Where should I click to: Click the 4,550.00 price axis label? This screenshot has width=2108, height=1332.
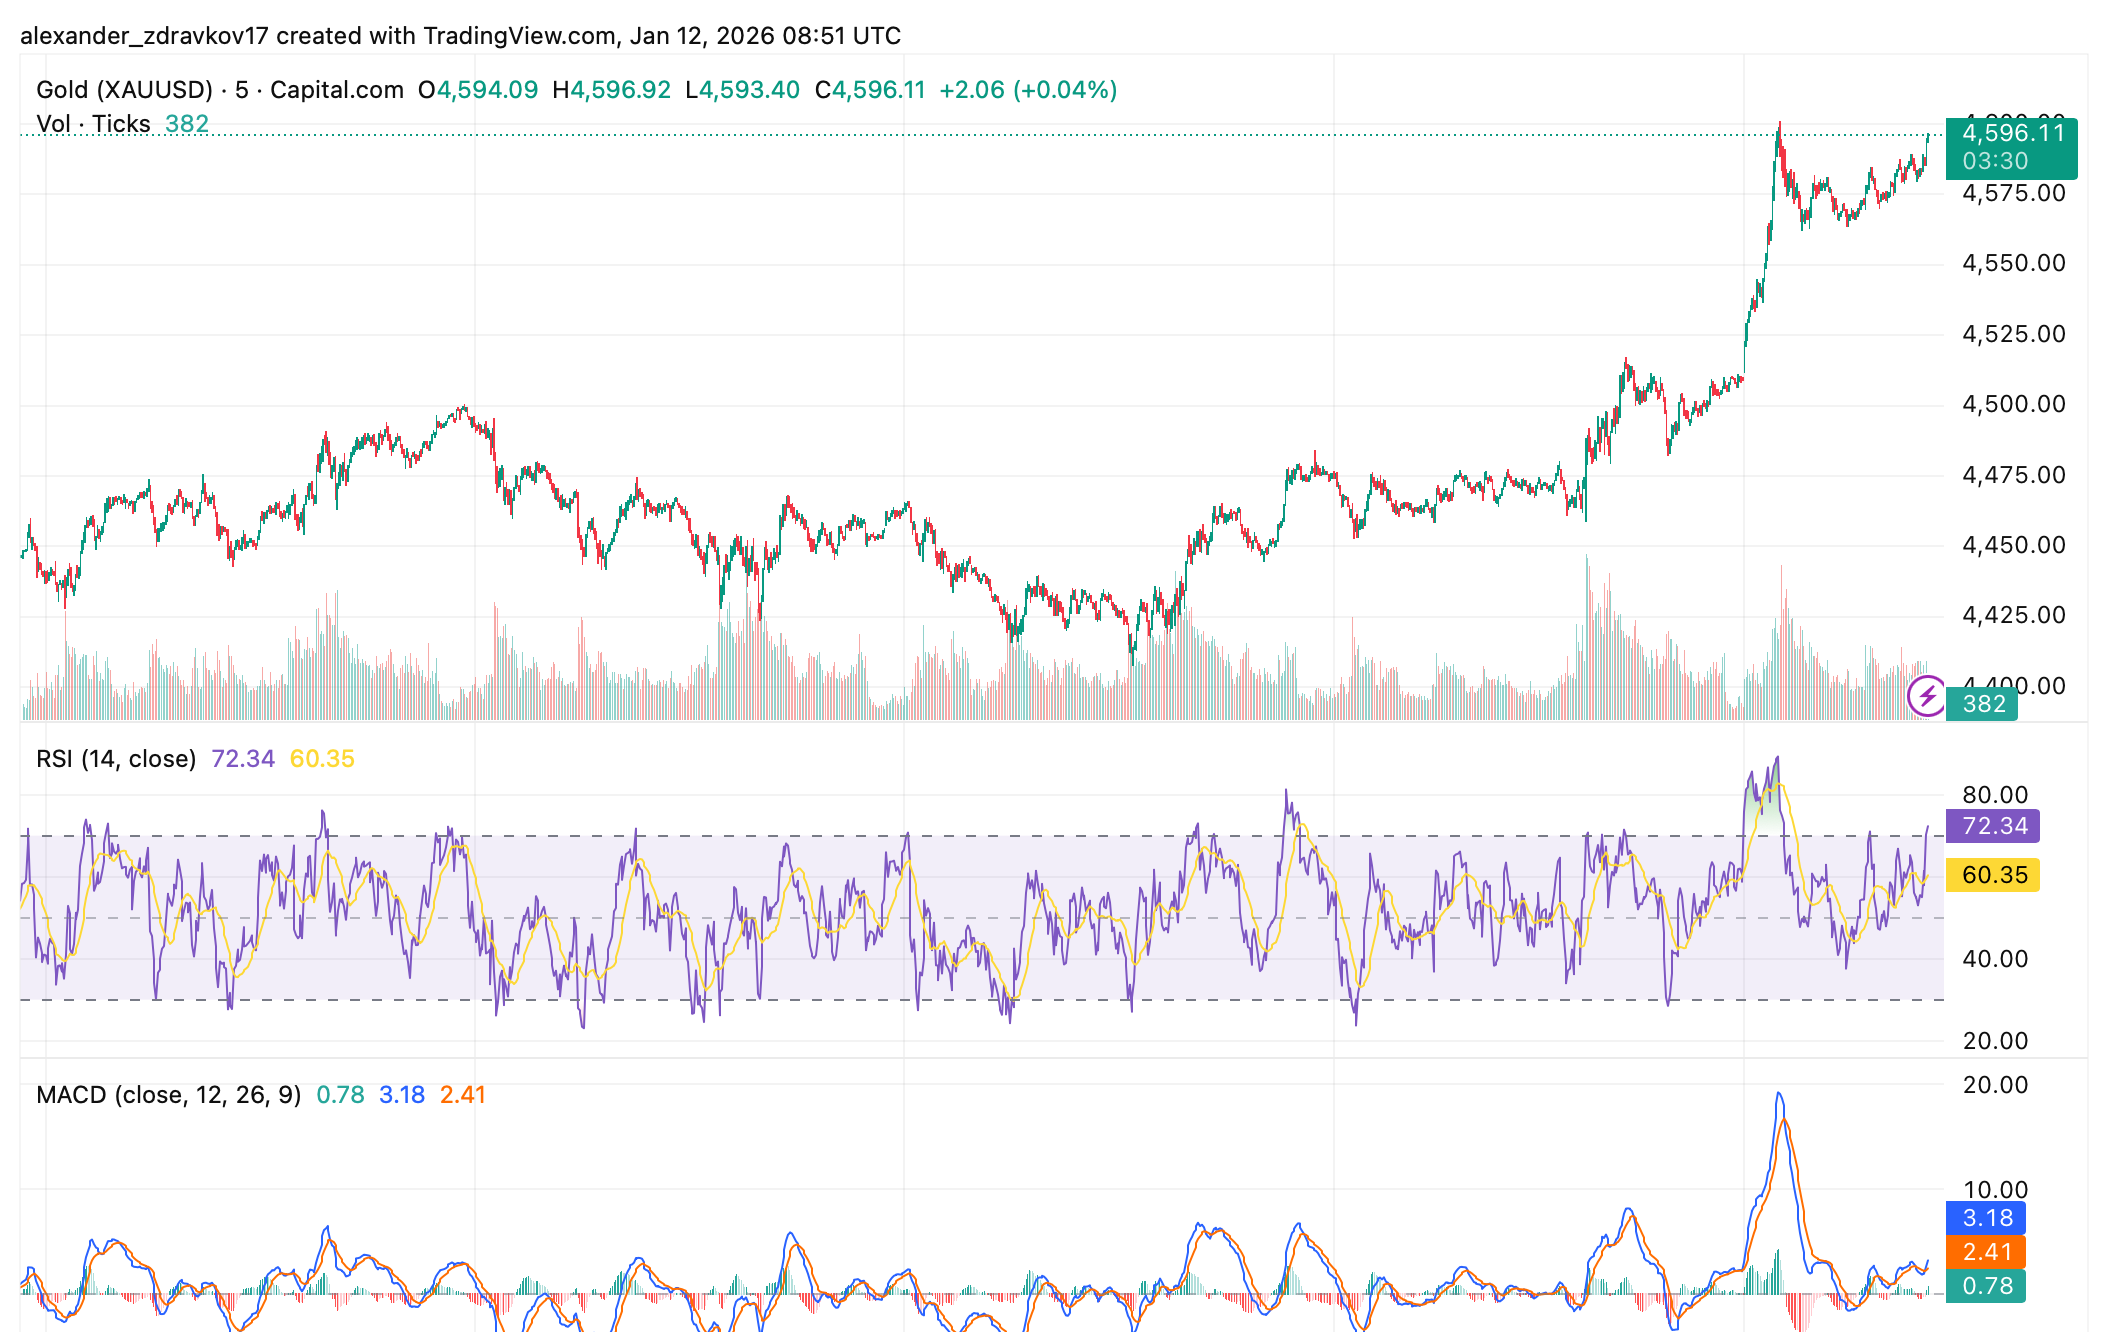pyautogui.click(x=2013, y=263)
